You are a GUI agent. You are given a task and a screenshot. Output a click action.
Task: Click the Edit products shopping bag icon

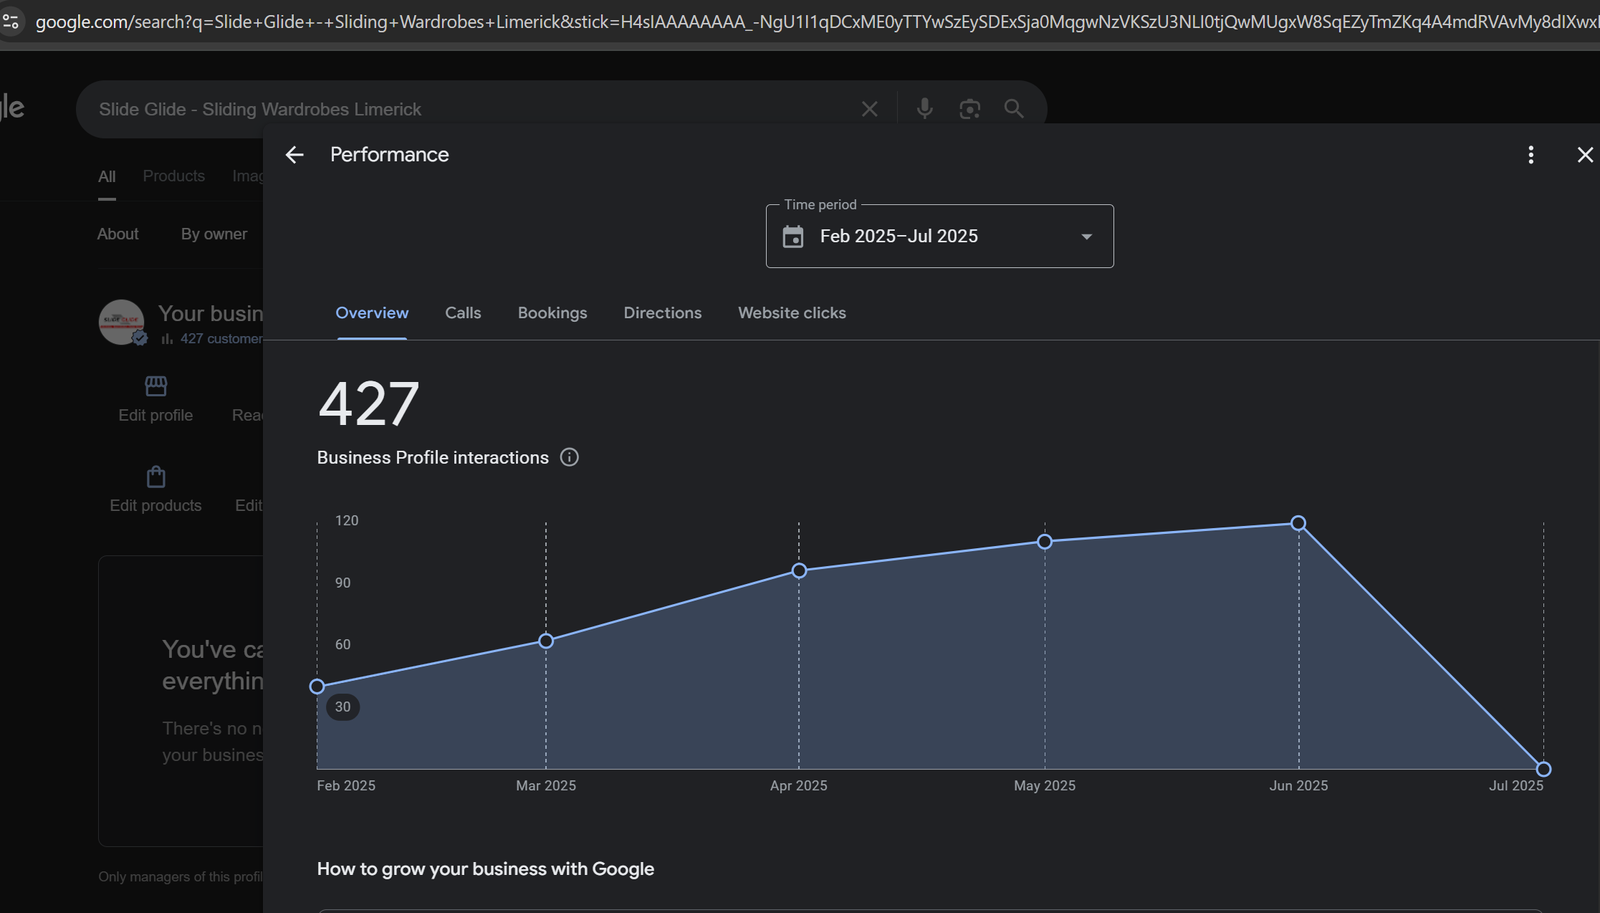point(156,477)
